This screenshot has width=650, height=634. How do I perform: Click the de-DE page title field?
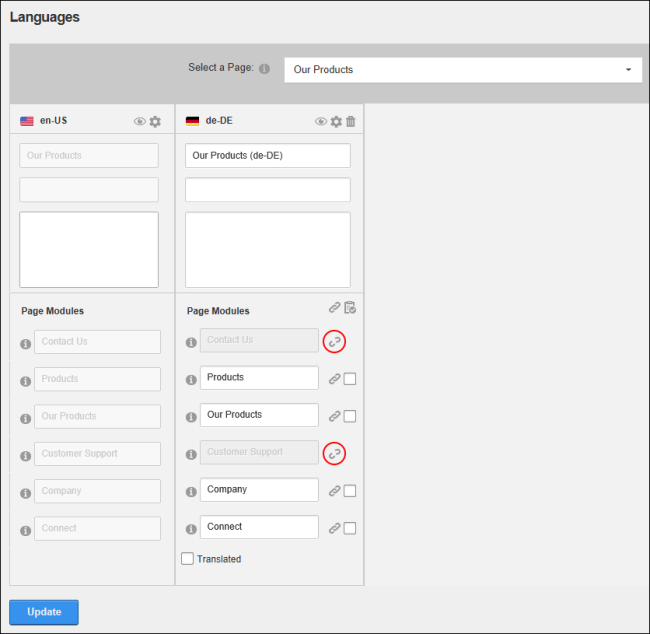click(x=268, y=189)
